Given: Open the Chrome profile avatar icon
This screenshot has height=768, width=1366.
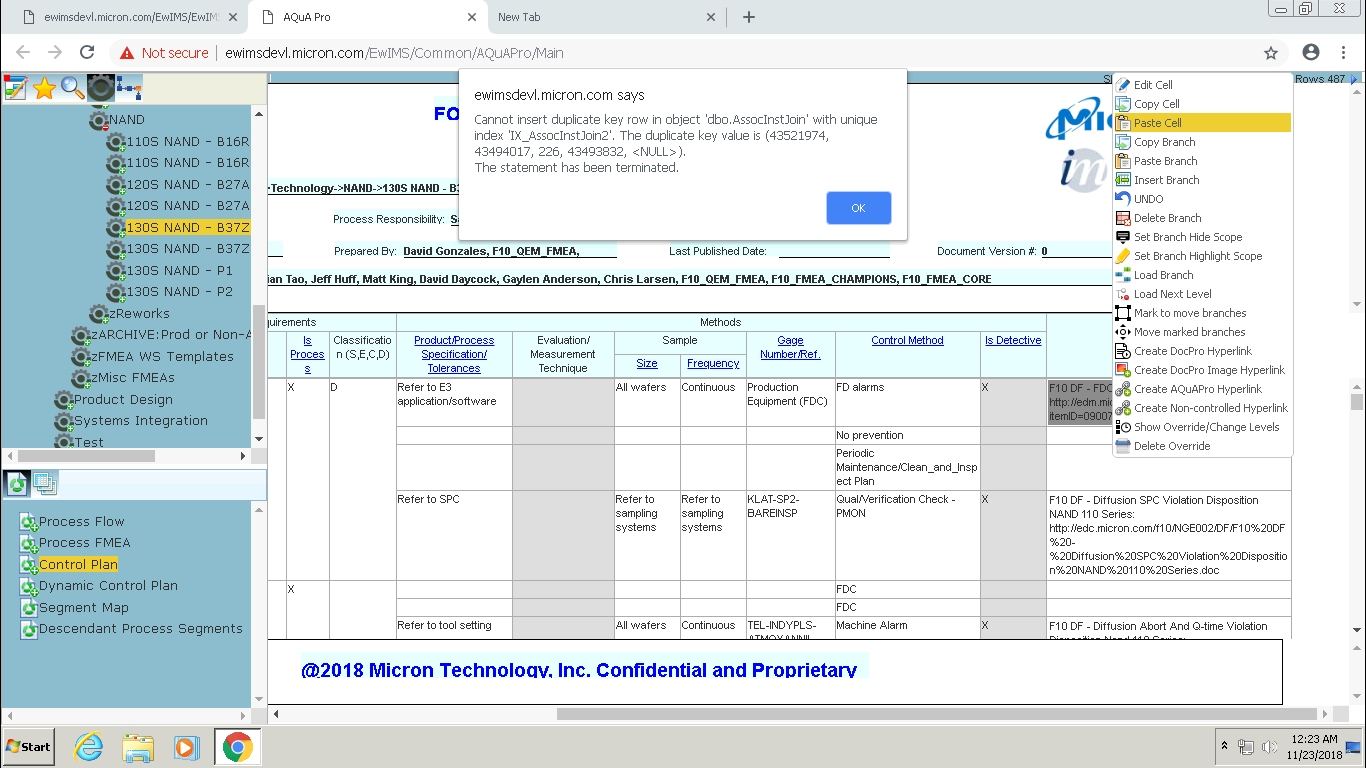Looking at the screenshot, I should (1311, 53).
